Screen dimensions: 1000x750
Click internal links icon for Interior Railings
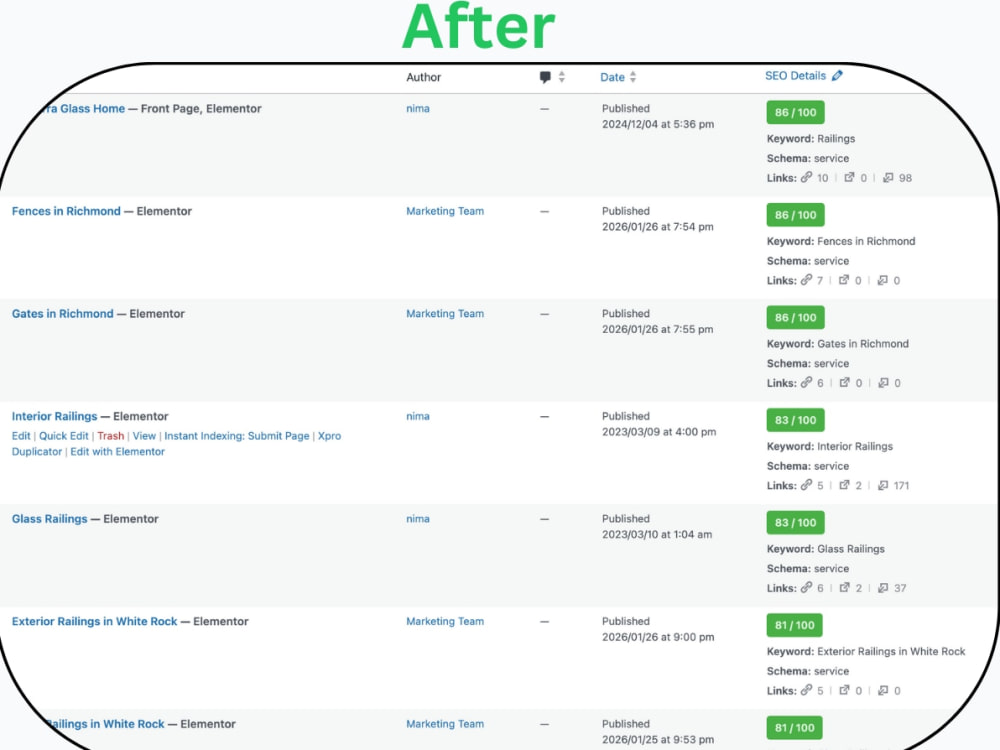pos(807,485)
